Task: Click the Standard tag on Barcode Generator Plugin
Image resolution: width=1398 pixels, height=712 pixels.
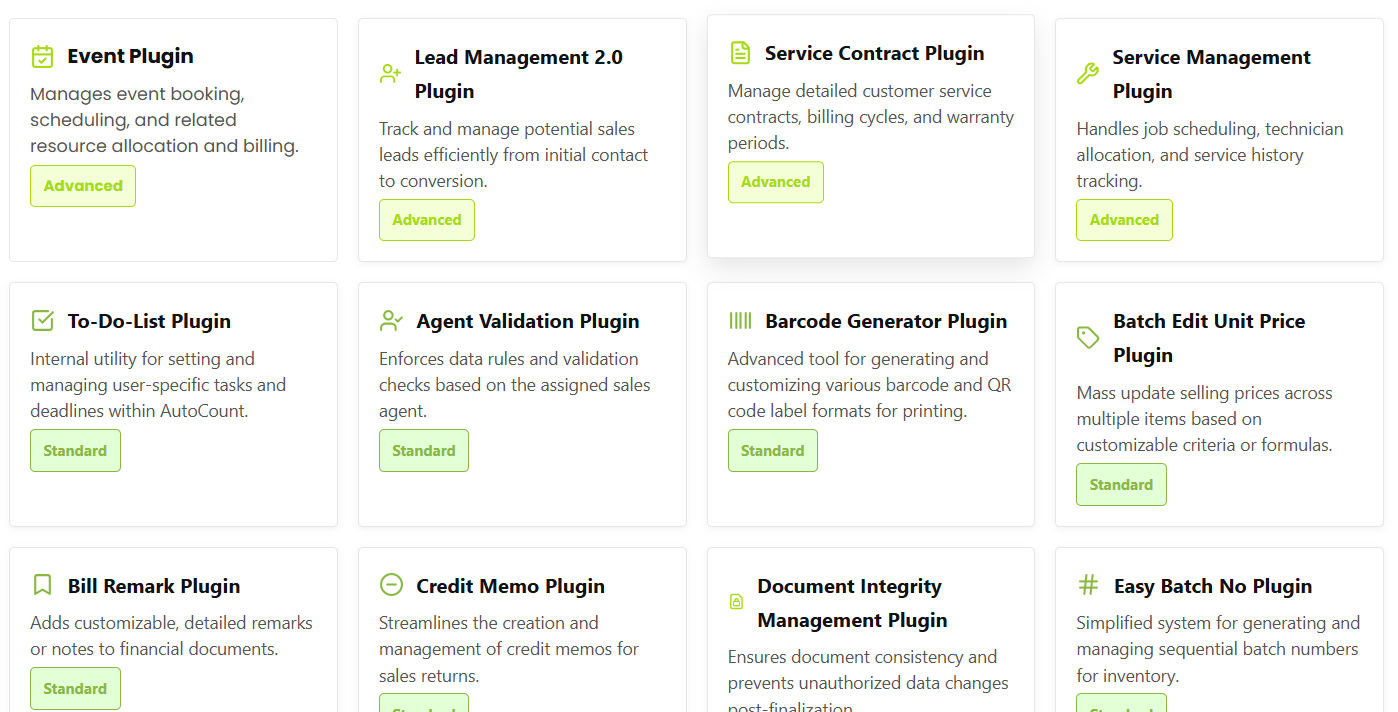Action: 772,451
